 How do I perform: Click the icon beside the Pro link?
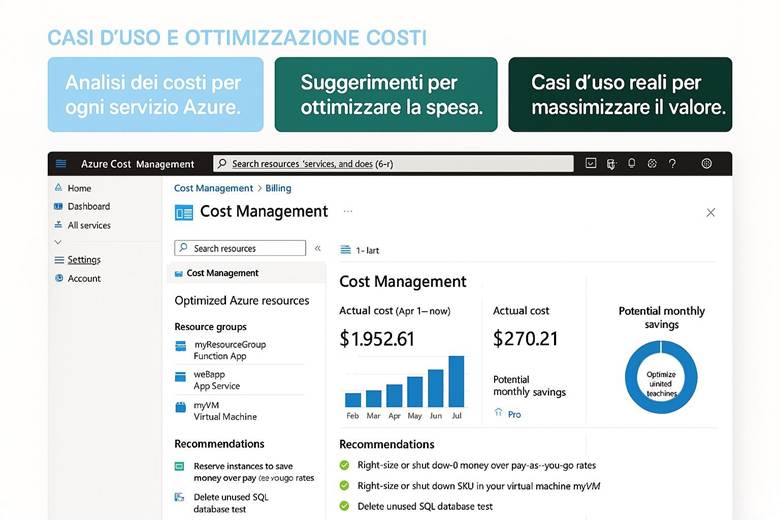click(498, 413)
